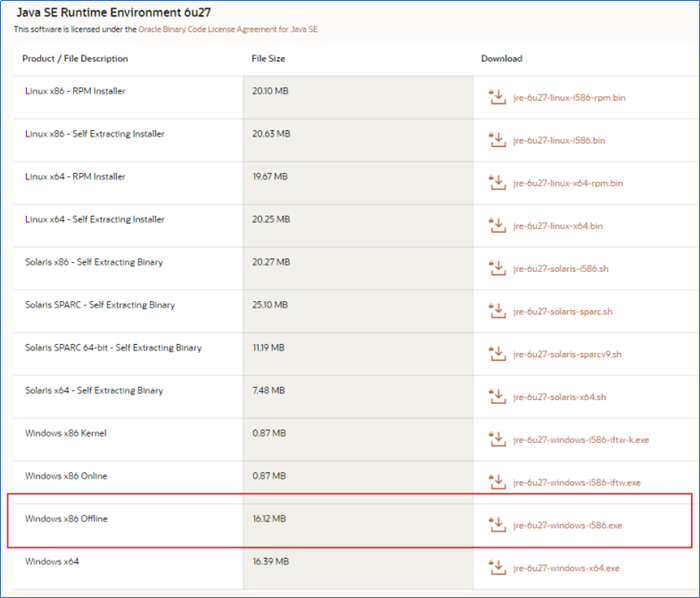Click download icon for jre-6u27-windows-i586.exe
700x598 pixels.
(497, 525)
